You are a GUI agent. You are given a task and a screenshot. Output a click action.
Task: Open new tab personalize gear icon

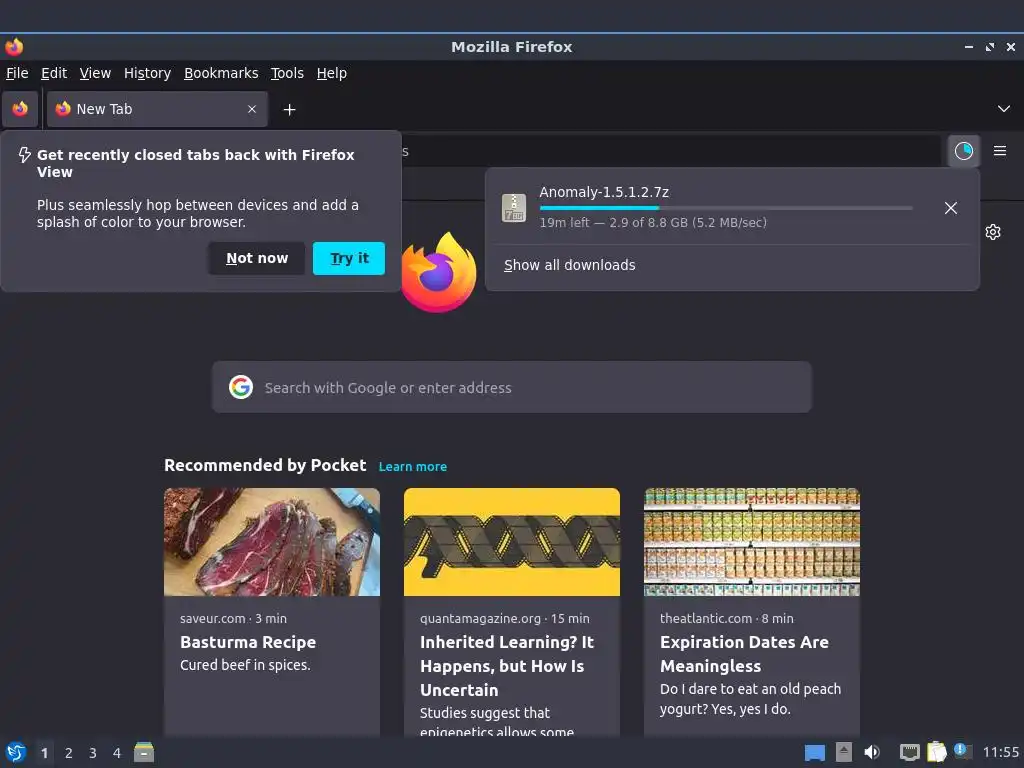tap(993, 232)
